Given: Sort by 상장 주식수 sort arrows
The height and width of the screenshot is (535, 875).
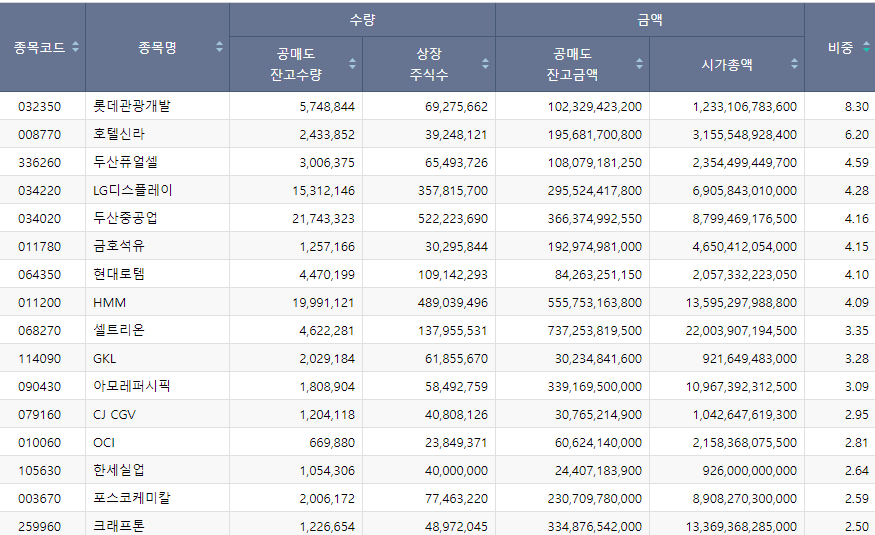Looking at the screenshot, I should click(x=485, y=64).
